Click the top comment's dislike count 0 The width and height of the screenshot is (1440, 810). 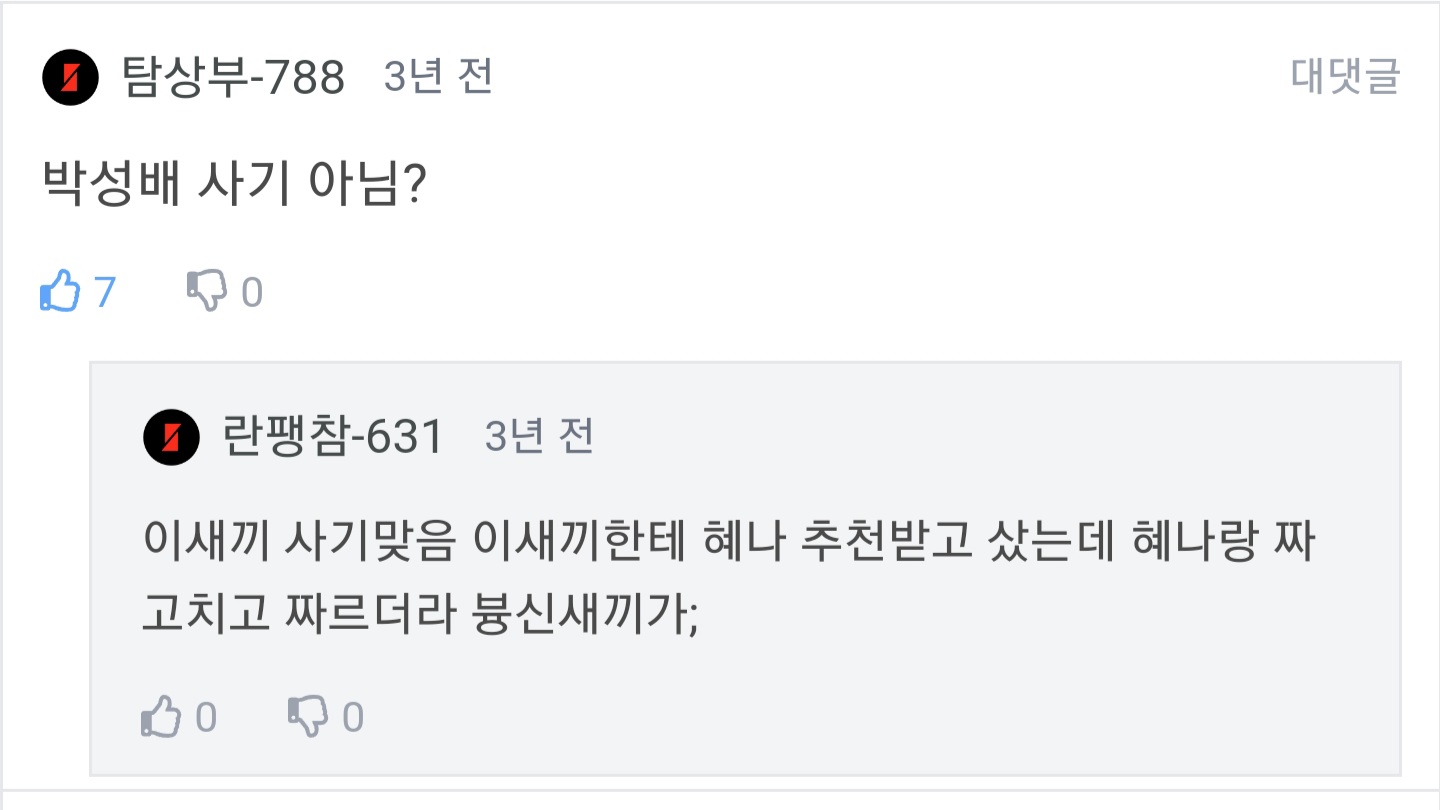point(252,292)
